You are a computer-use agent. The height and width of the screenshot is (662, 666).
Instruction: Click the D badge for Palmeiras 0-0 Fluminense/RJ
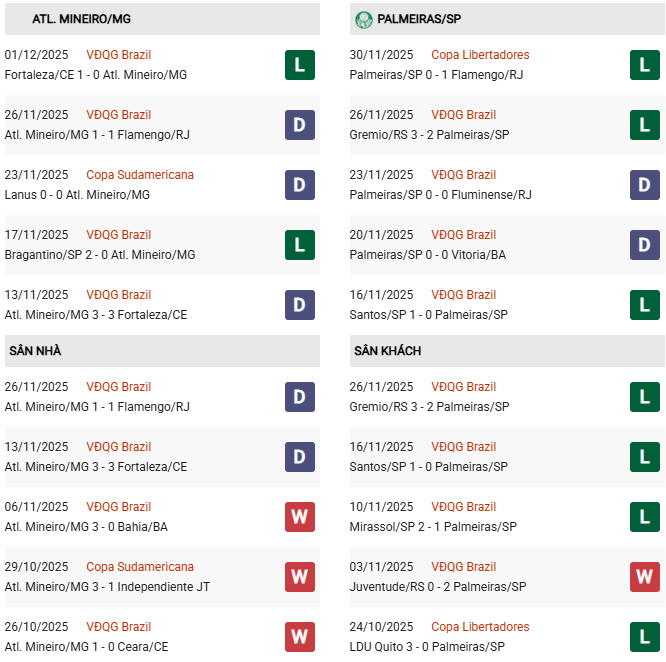(x=645, y=185)
